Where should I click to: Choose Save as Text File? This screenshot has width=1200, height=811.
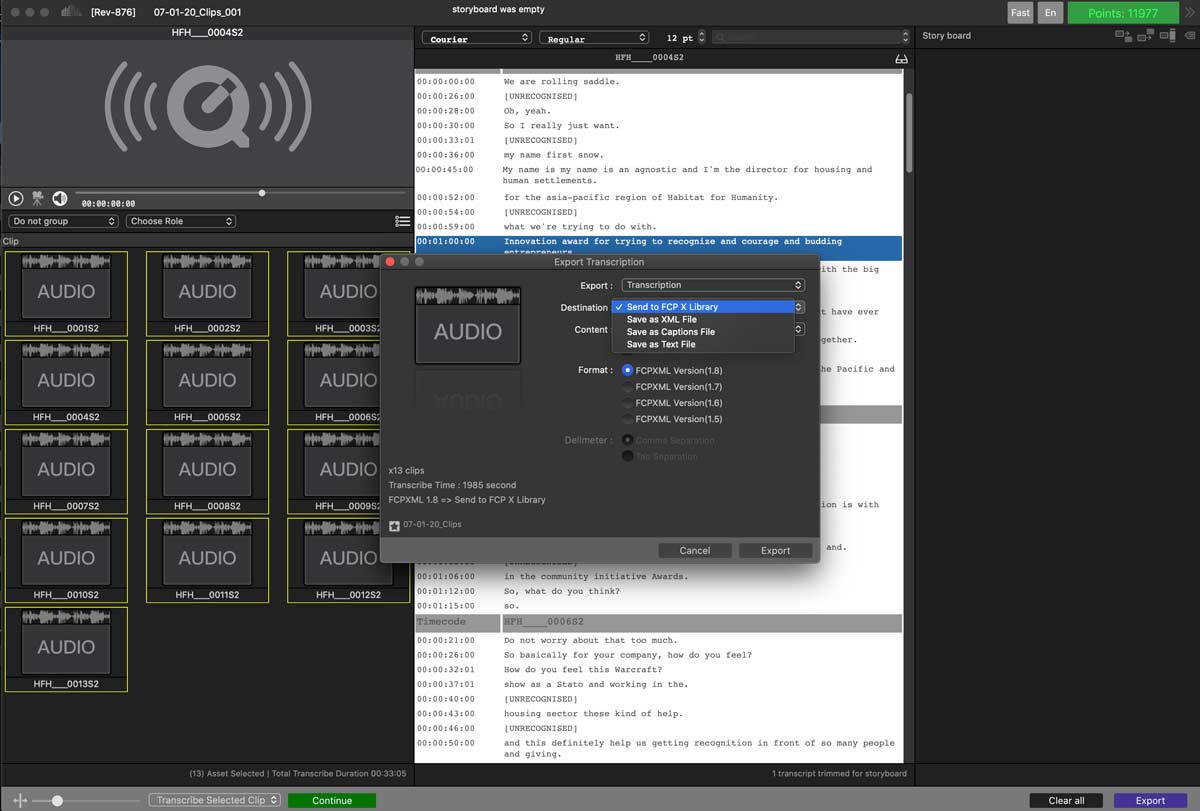(703, 344)
